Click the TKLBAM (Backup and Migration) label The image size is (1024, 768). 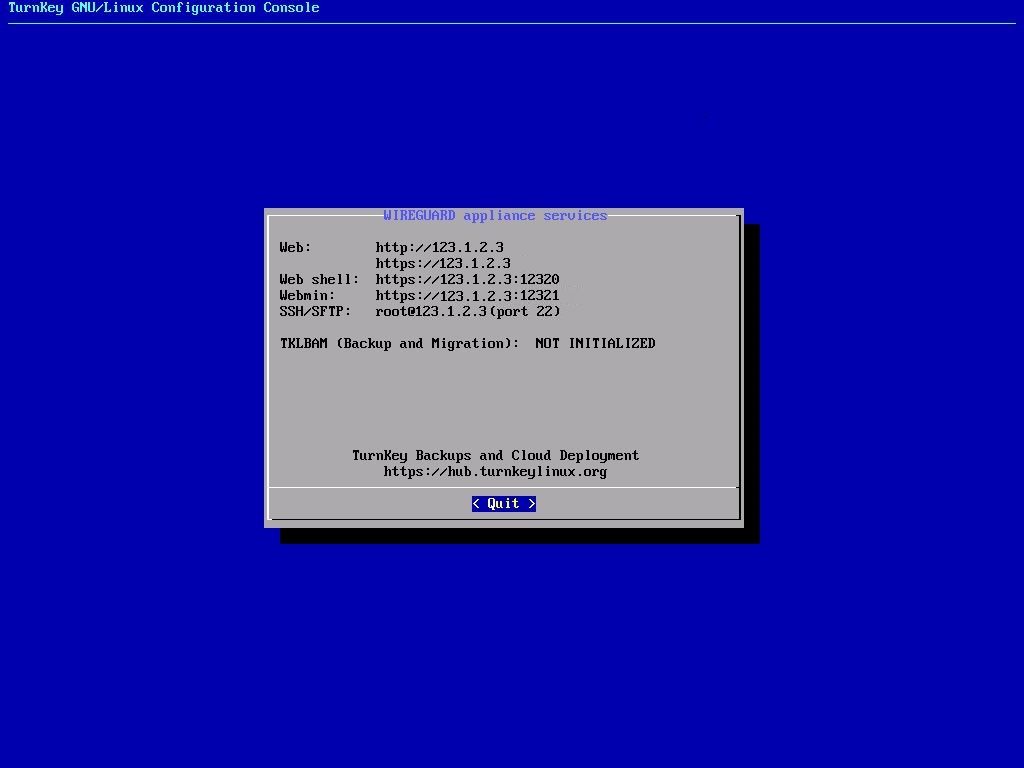(x=400, y=344)
